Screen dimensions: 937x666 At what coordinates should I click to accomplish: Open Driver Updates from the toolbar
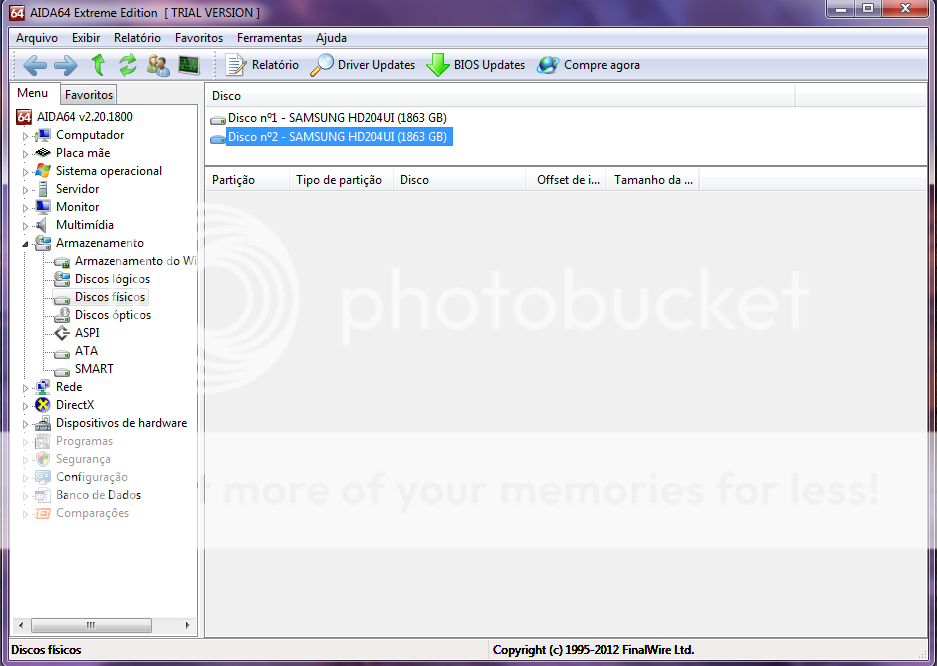tap(363, 65)
